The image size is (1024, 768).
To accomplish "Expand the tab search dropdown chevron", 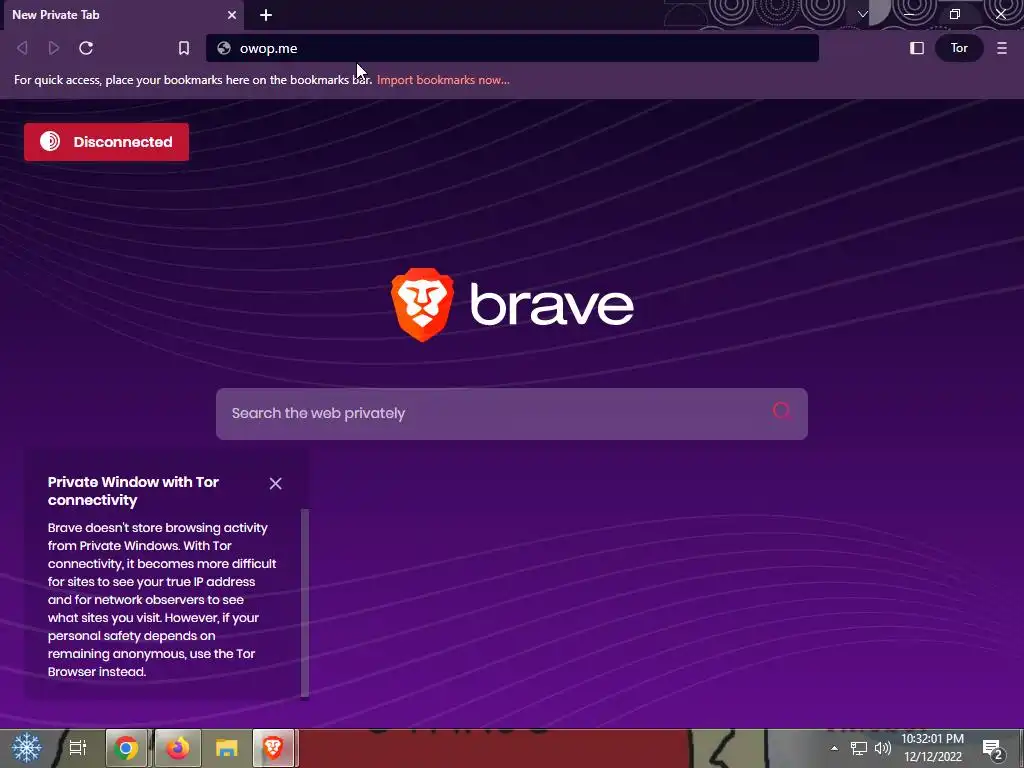I will tap(862, 14).
